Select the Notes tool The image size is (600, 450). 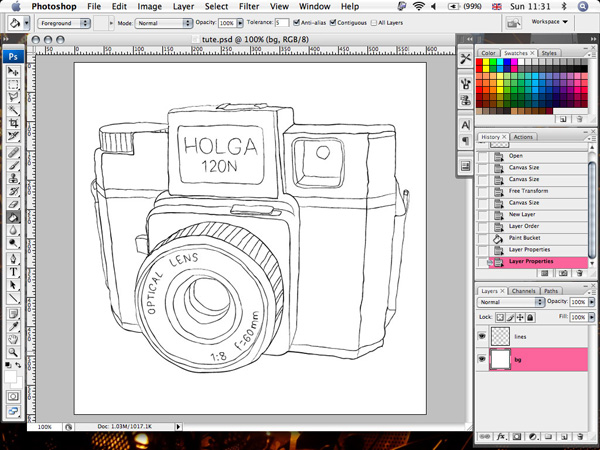tap(13, 314)
